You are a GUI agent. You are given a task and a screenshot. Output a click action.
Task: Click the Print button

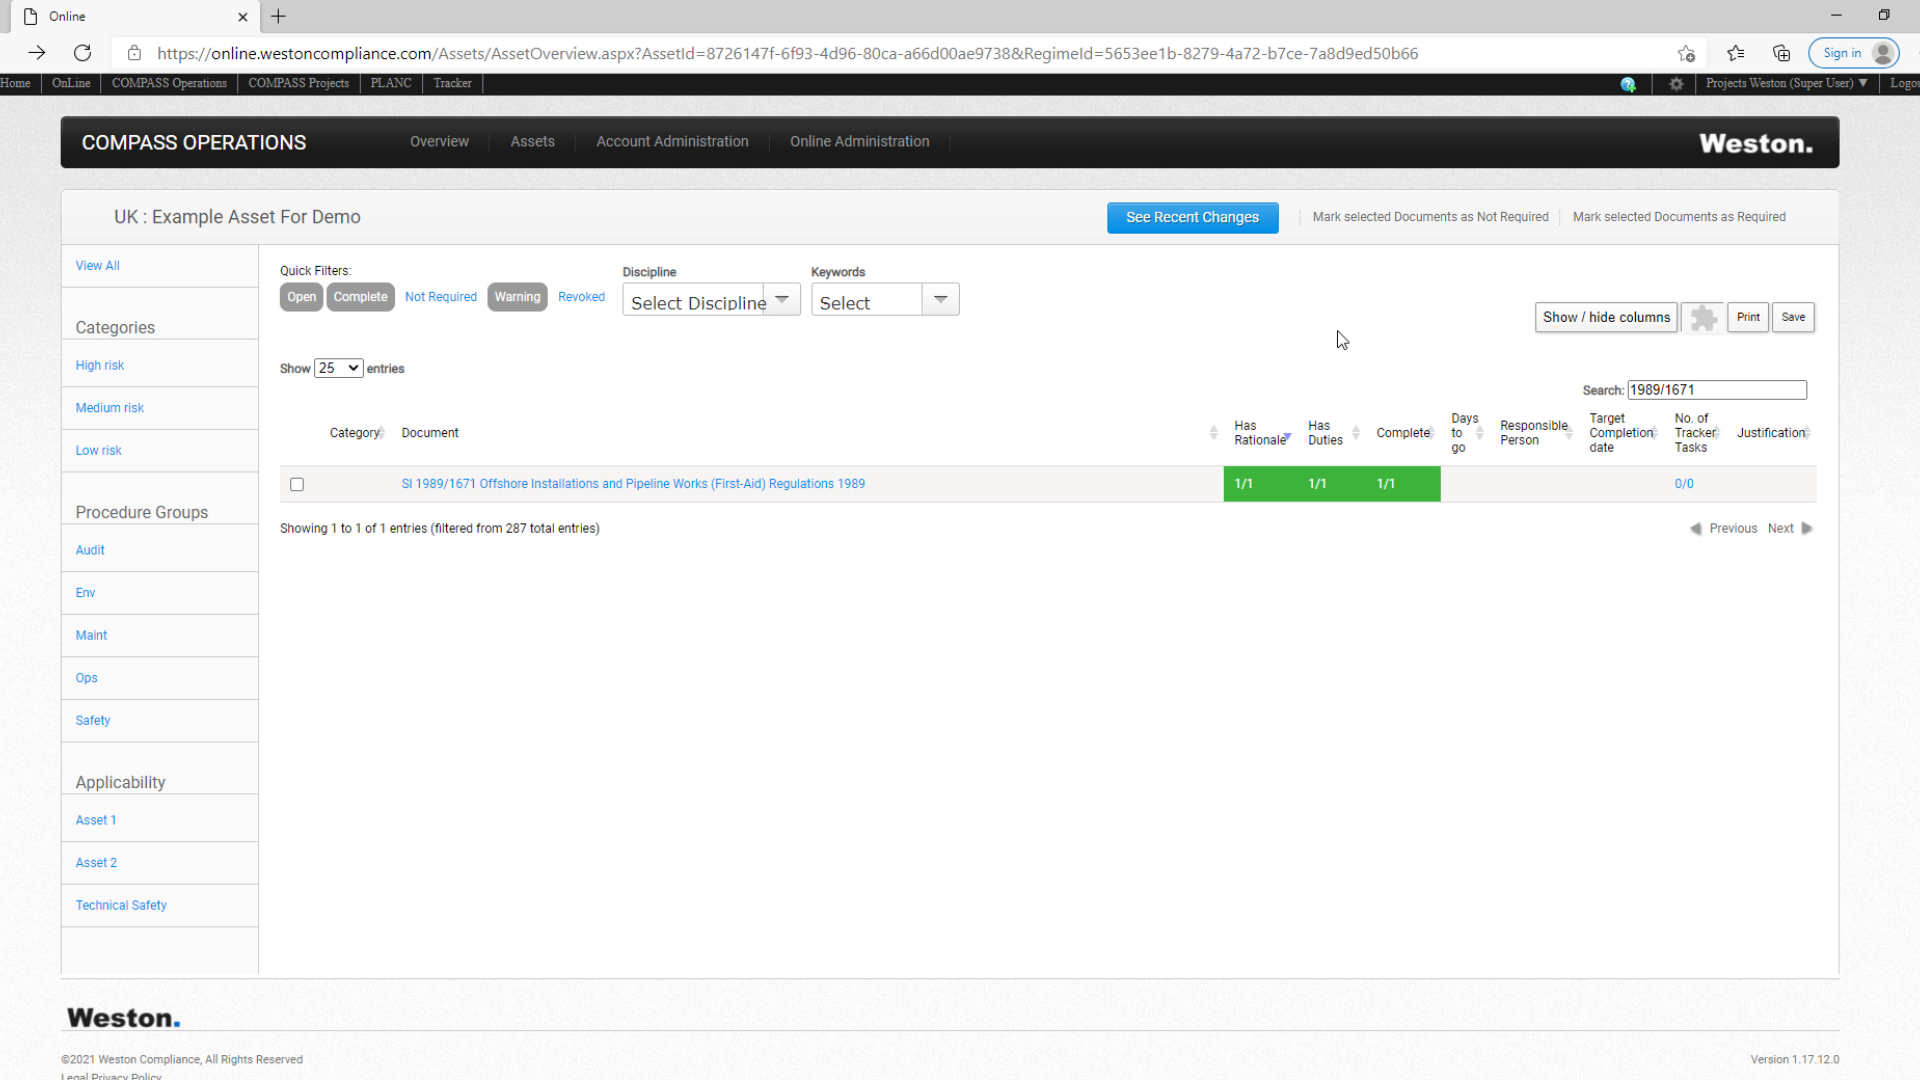(1748, 318)
